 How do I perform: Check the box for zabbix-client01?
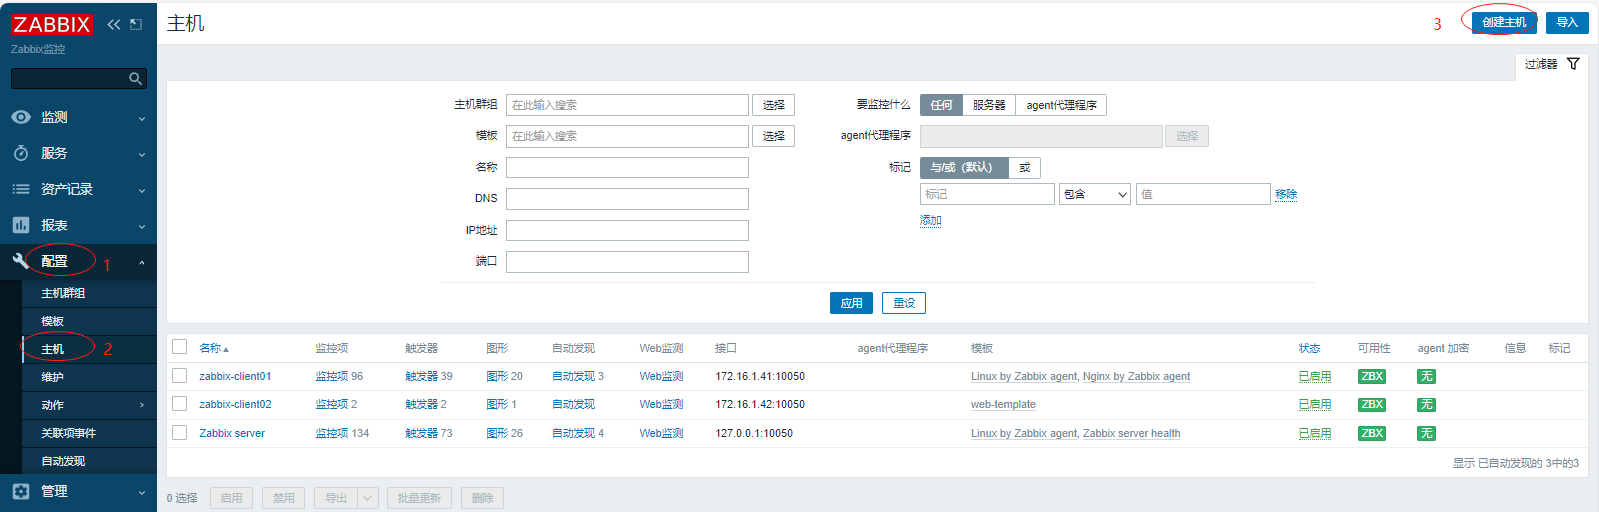pyautogui.click(x=180, y=376)
